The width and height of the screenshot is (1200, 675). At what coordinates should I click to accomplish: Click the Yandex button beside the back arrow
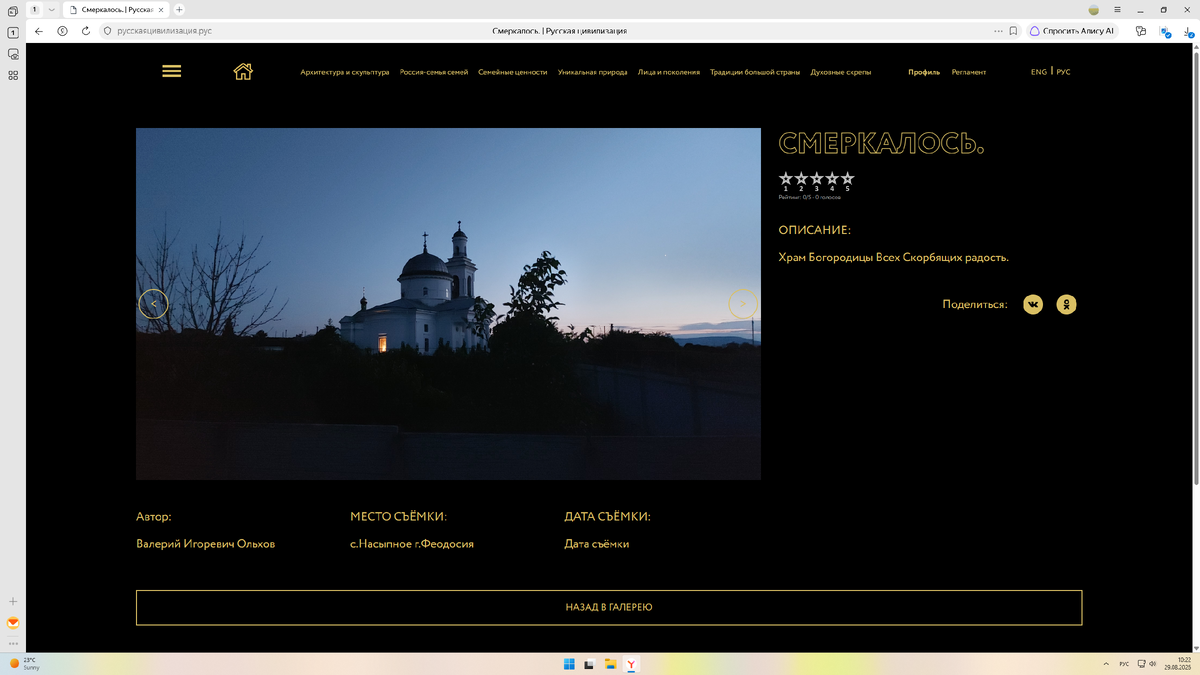coord(62,31)
